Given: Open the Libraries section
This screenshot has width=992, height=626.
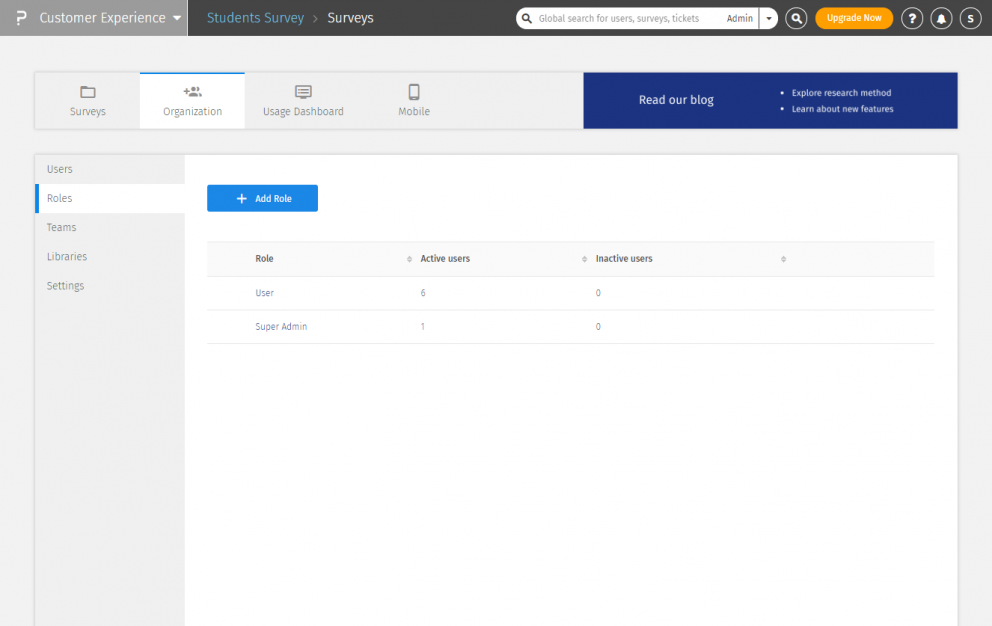Looking at the screenshot, I should click(66, 256).
